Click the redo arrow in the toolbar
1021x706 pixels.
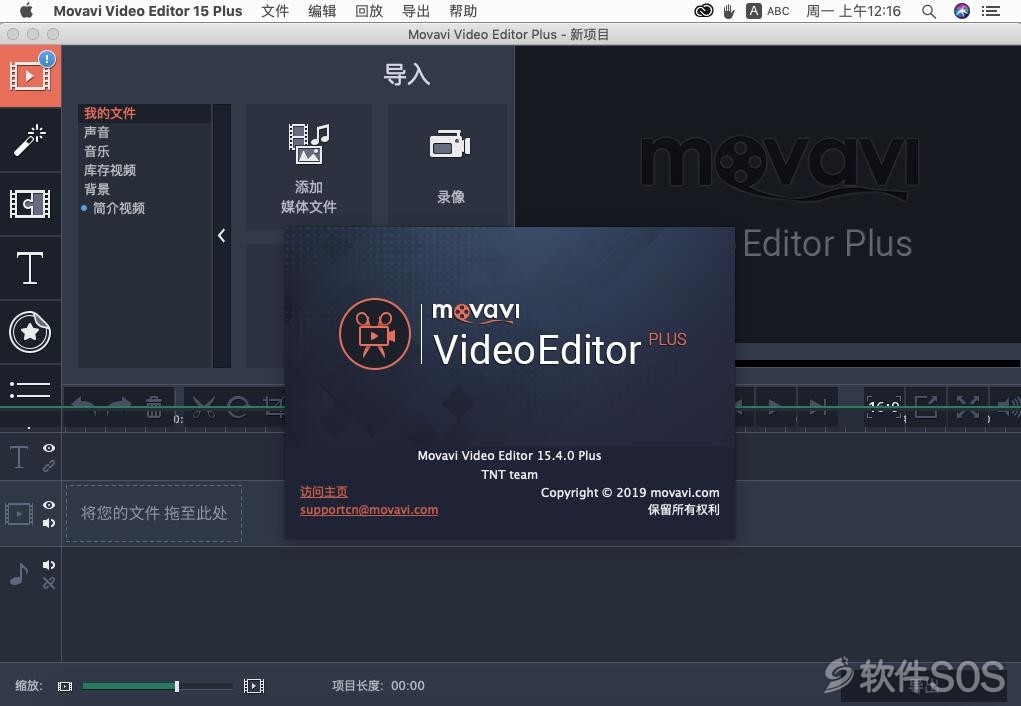click(x=119, y=406)
